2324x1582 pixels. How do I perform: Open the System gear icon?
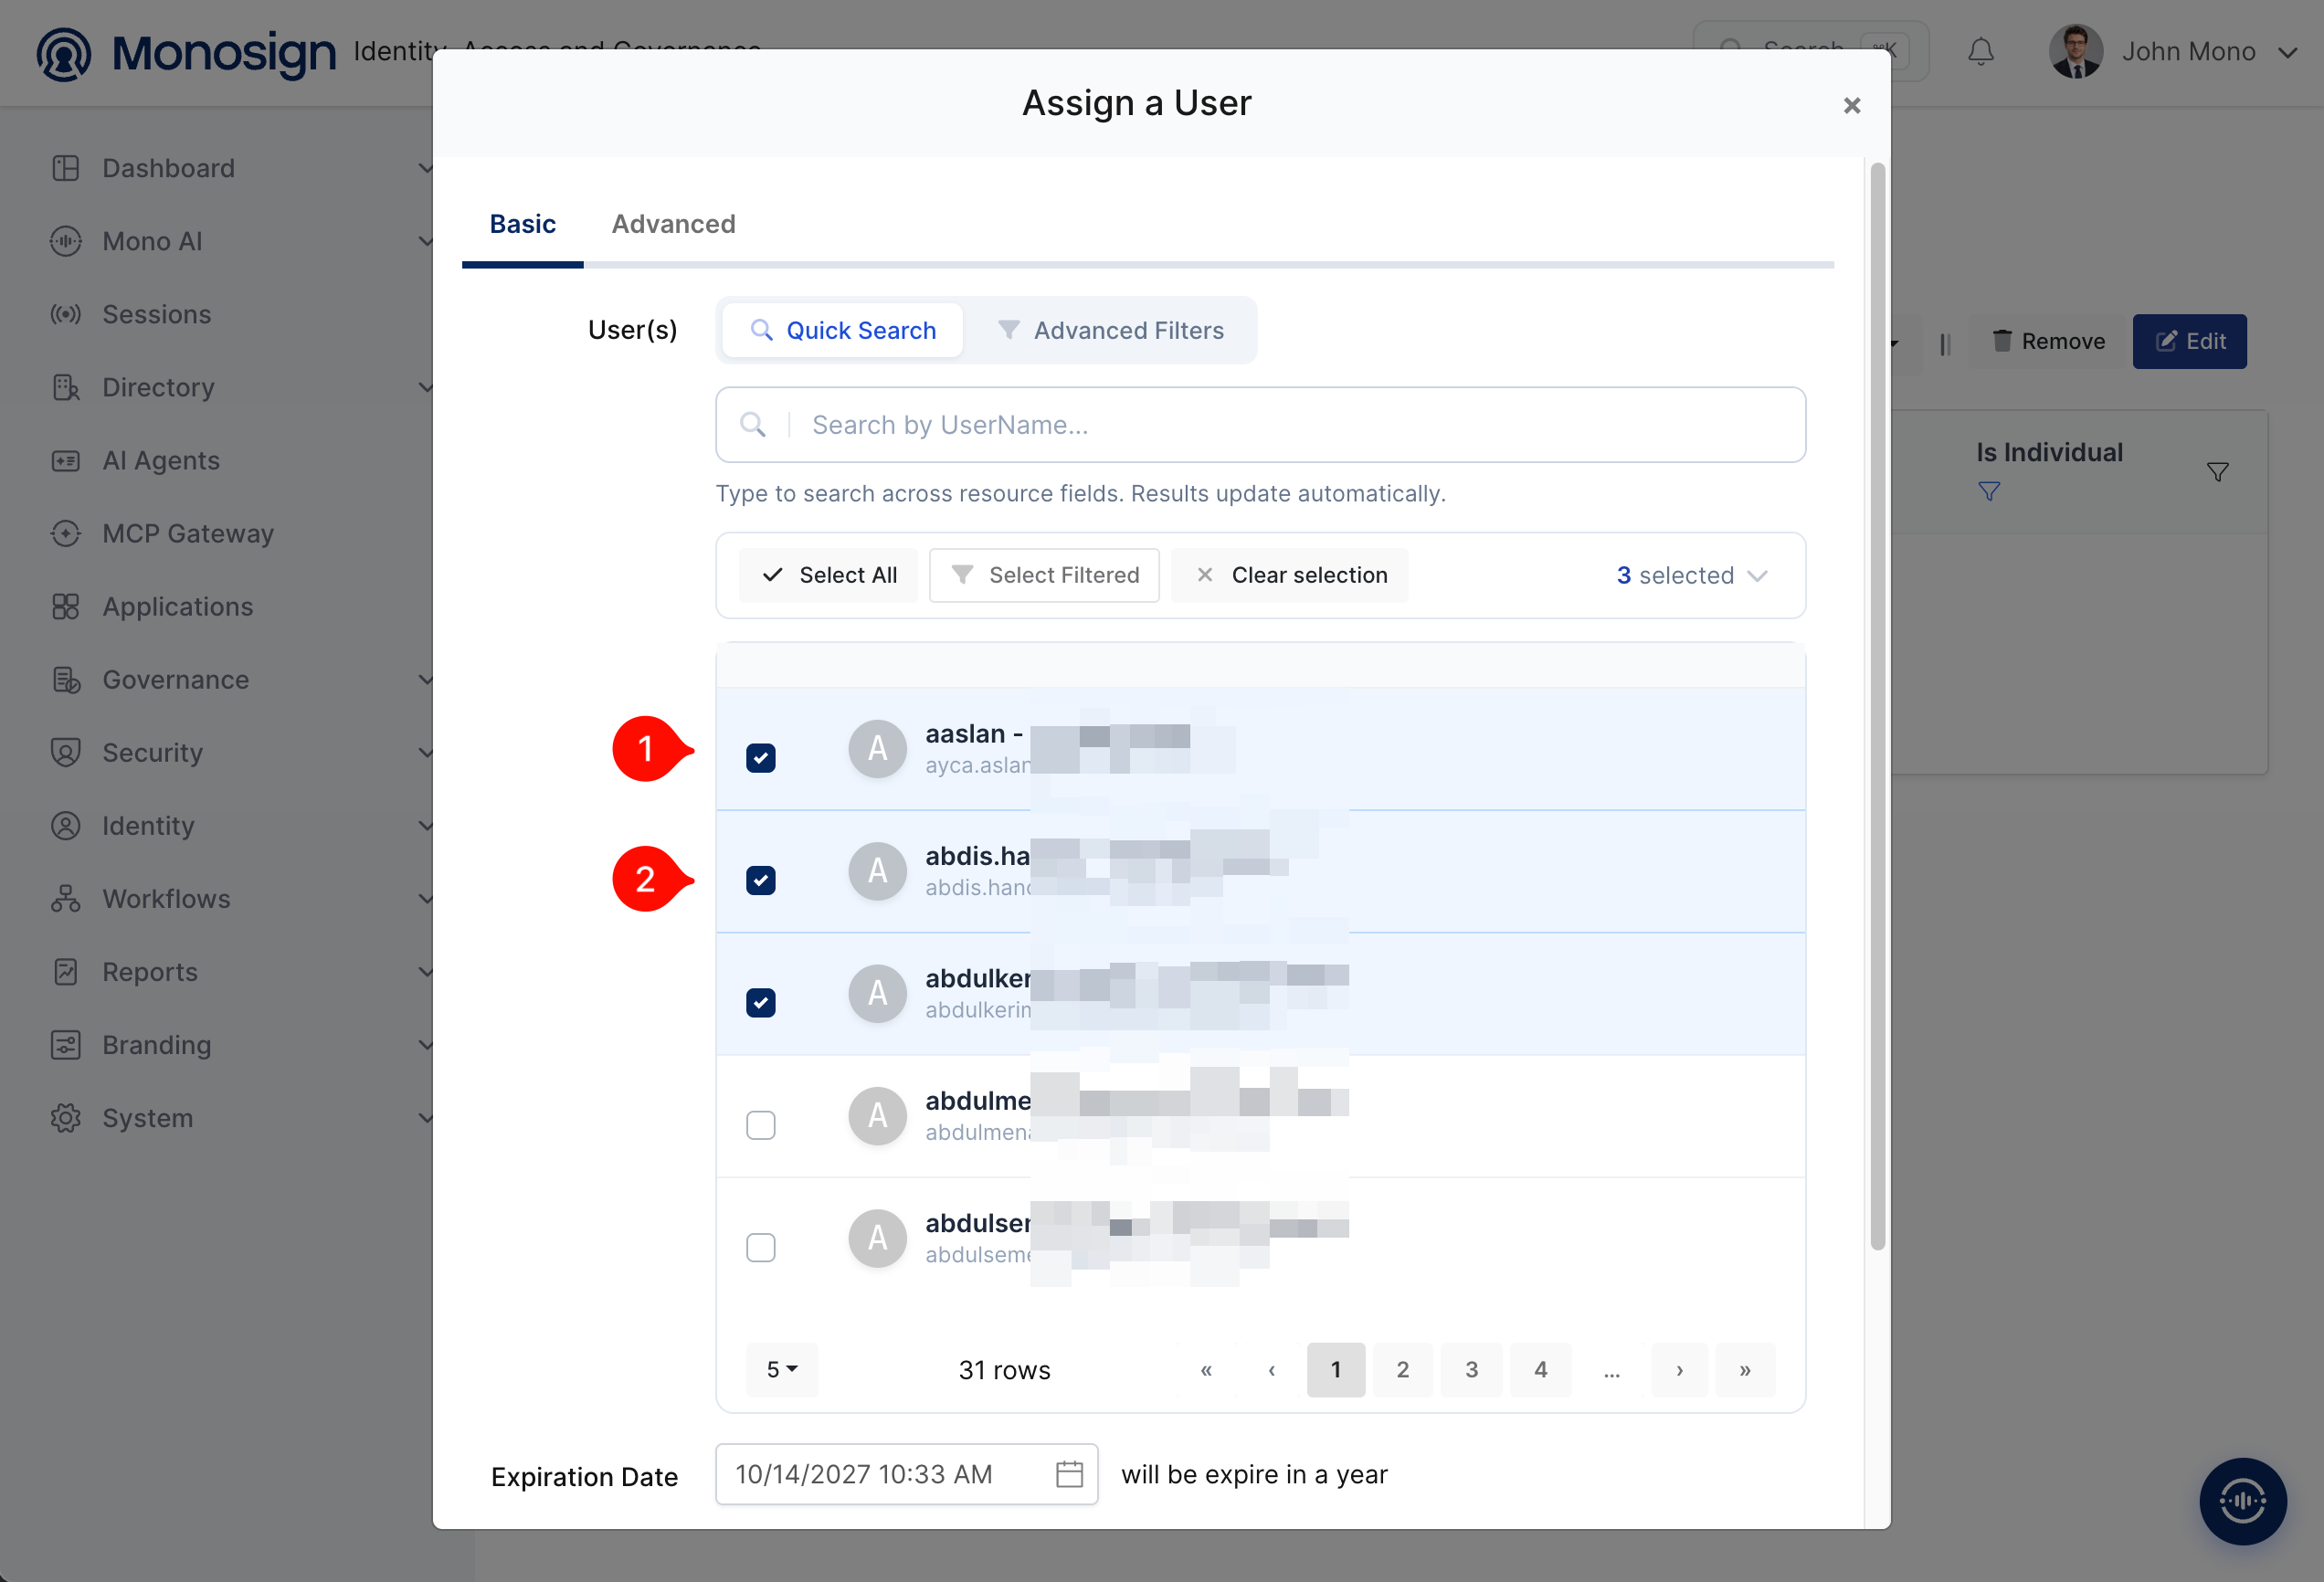[x=66, y=1117]
